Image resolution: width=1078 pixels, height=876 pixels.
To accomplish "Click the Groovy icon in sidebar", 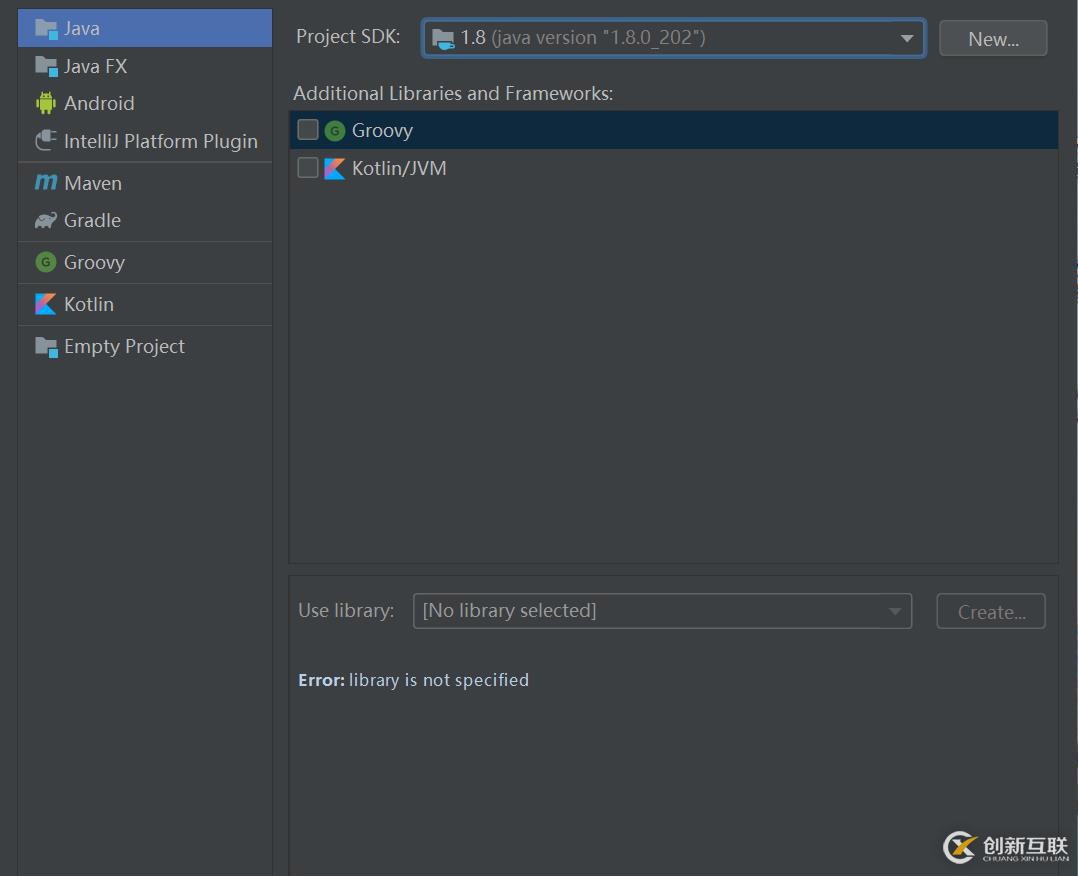I will tap(46, 262).
